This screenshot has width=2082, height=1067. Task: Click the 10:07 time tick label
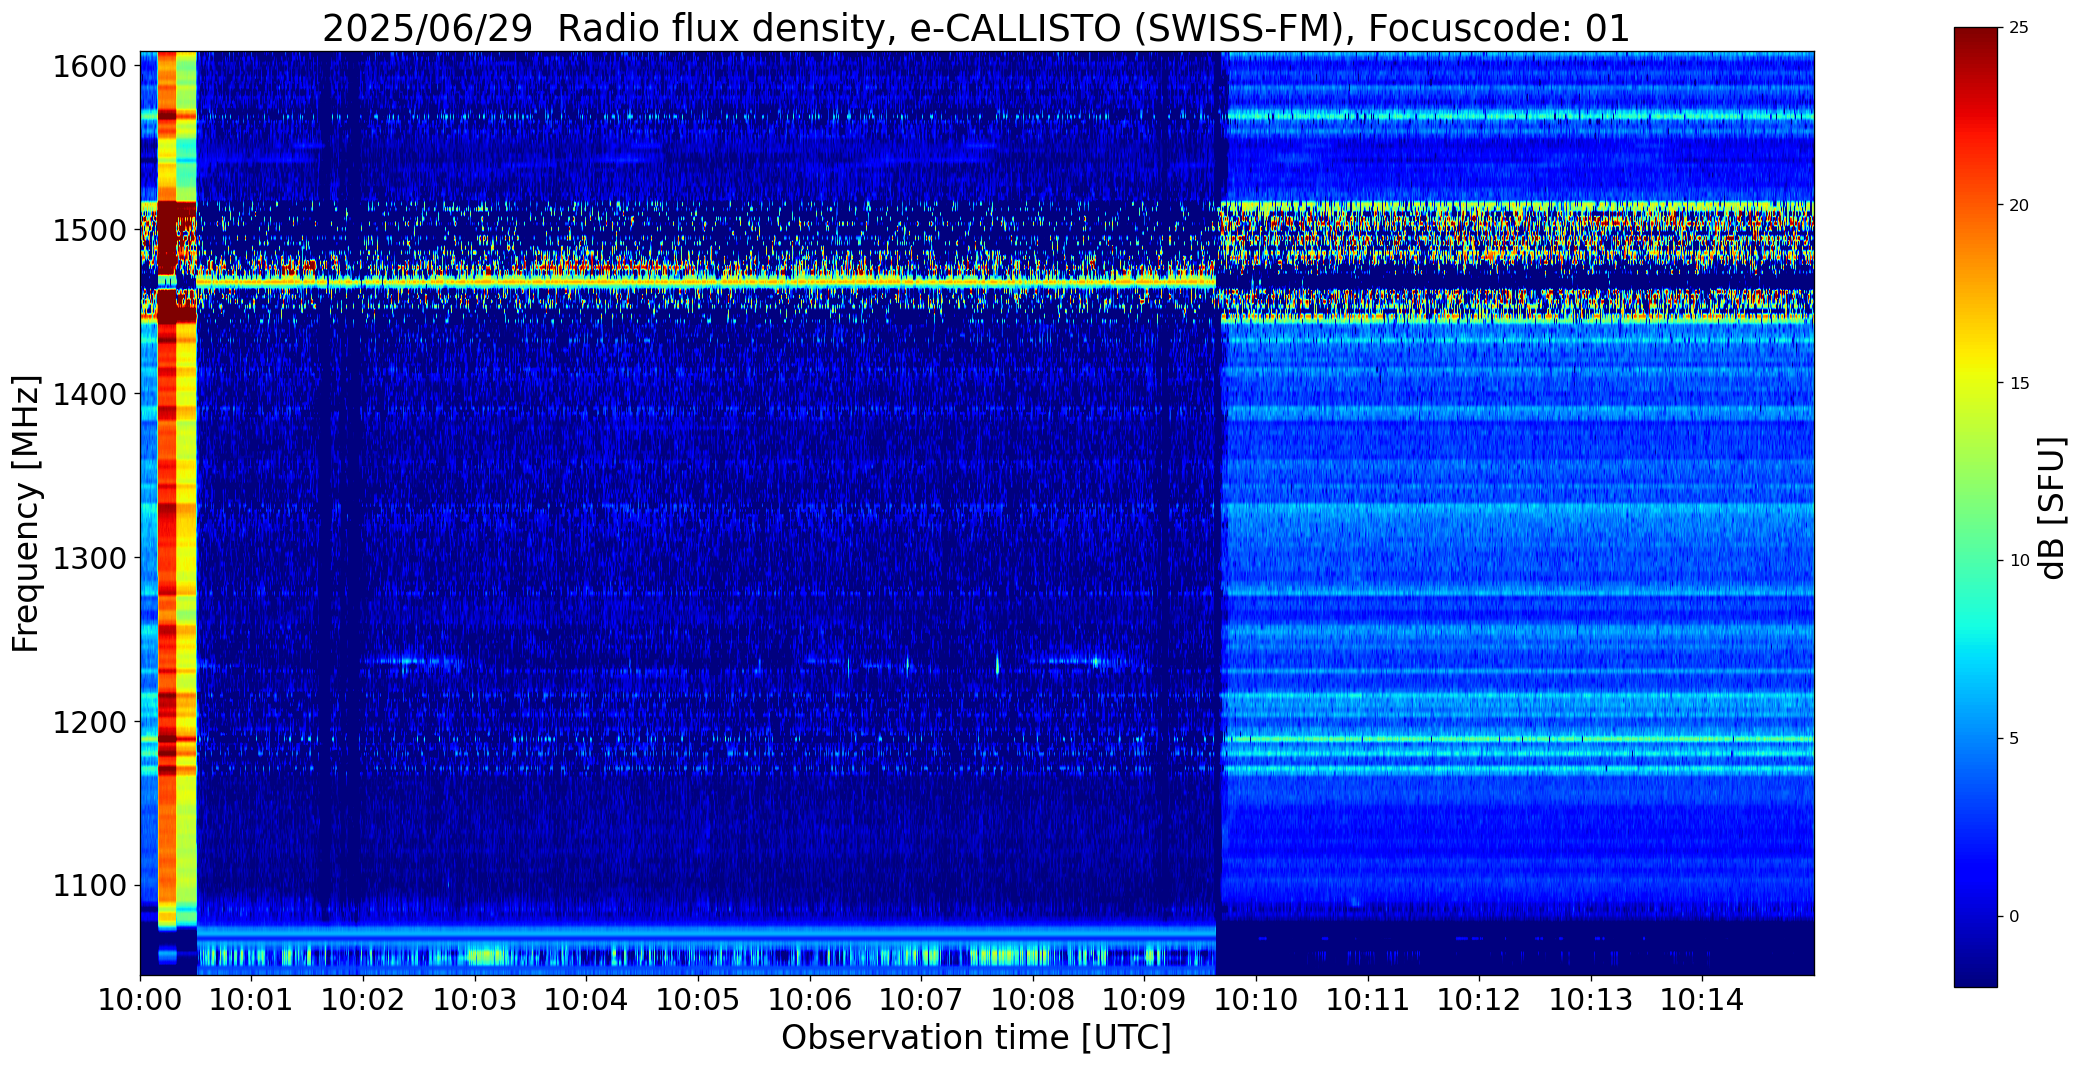921,1000
